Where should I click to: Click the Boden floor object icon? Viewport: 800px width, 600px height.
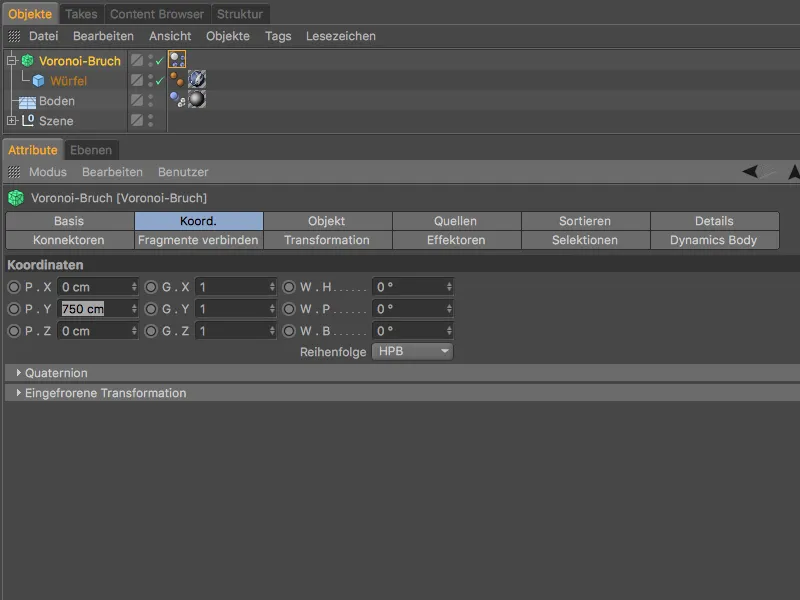27,102
